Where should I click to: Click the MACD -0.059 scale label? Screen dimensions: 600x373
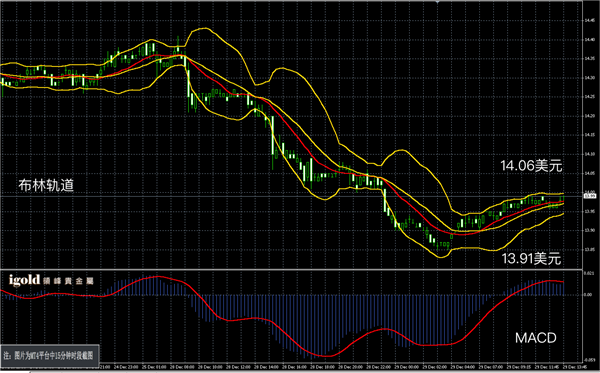tap(589, 360)
